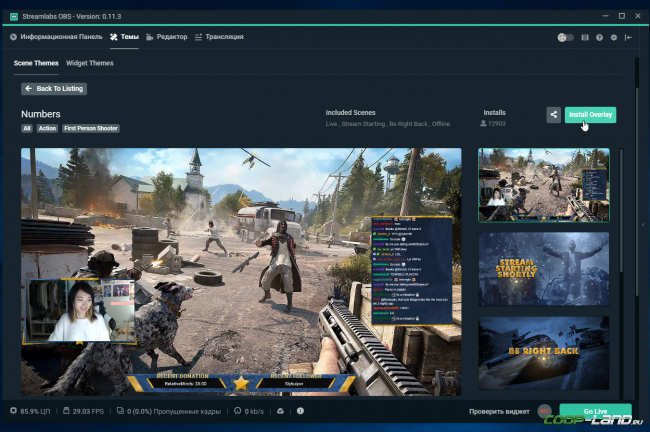The width and height of the screenshot is (650, 432).
Task: Switch to Widget Themes tab
Action: 90,63
